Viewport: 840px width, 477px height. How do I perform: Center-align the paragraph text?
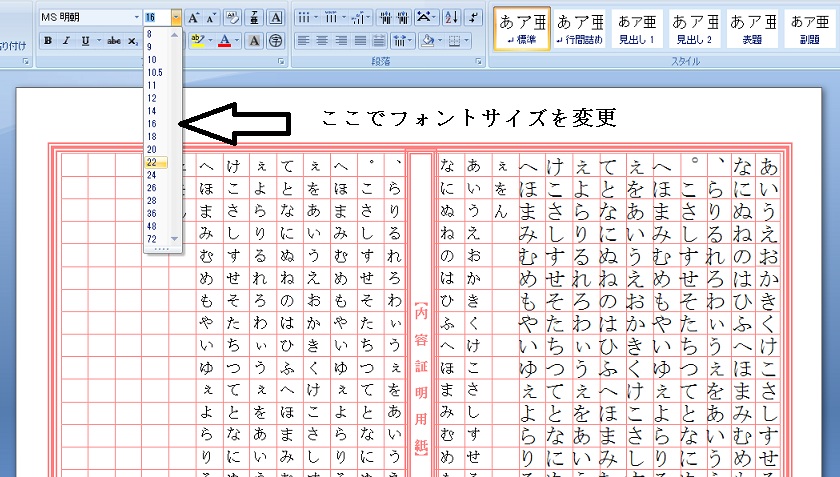(x=322, y=40)
